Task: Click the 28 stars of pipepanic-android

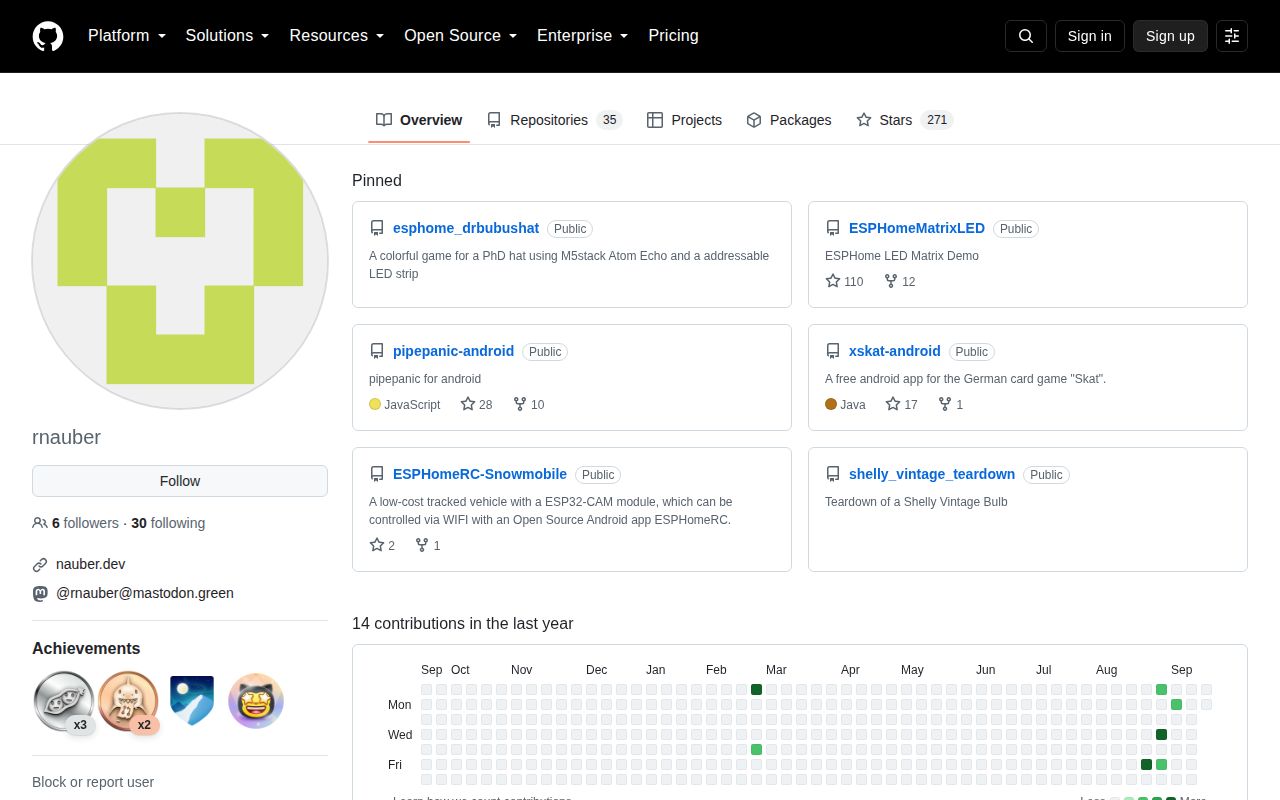Action: 477,404
